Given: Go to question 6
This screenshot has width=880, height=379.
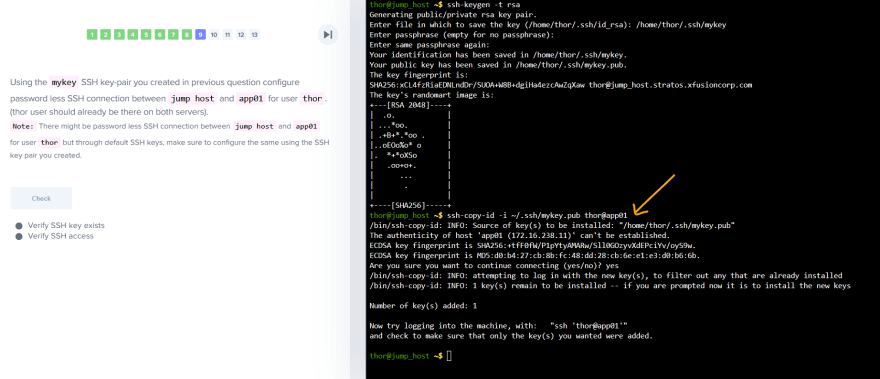Looking at the screenshot, I should point(159,35).
